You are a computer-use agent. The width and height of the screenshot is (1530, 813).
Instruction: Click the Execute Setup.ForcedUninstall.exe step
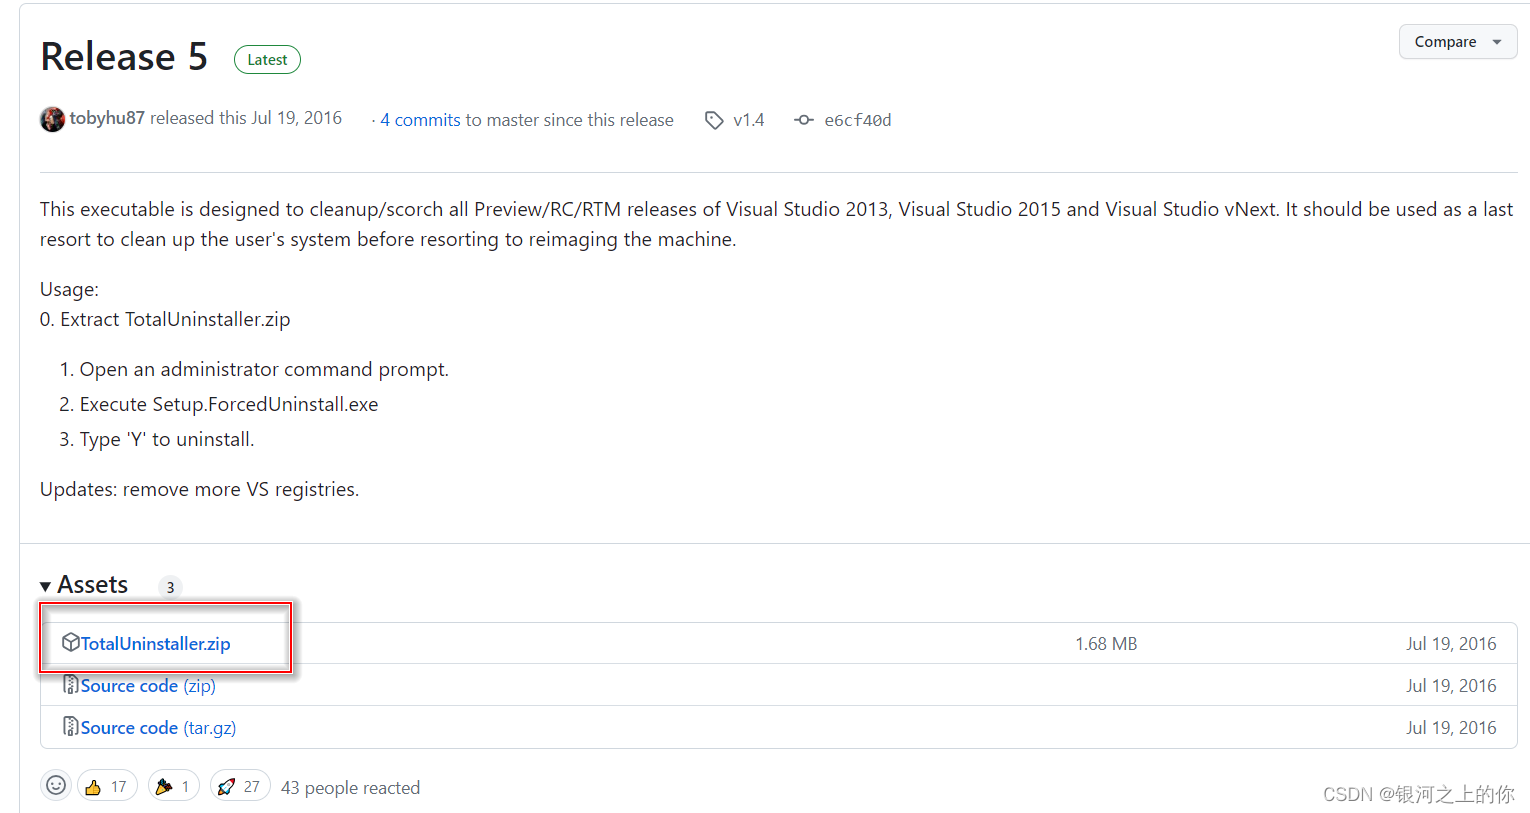(229, 404)
